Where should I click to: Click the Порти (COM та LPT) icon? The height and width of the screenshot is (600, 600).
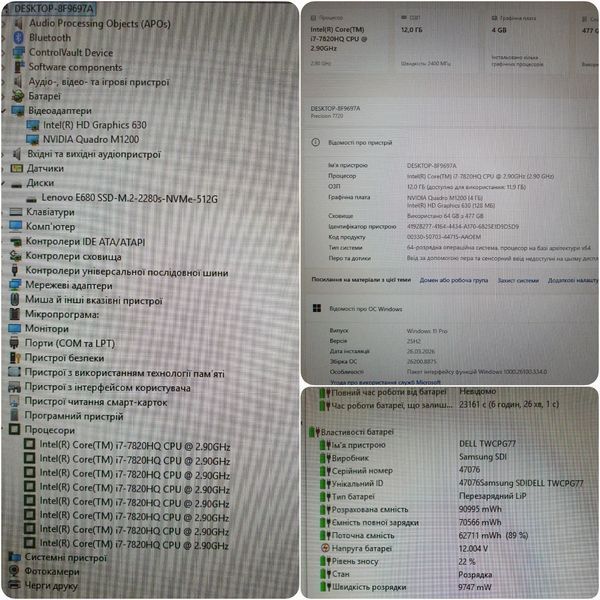pyautogui.click(x=14, y=342)
